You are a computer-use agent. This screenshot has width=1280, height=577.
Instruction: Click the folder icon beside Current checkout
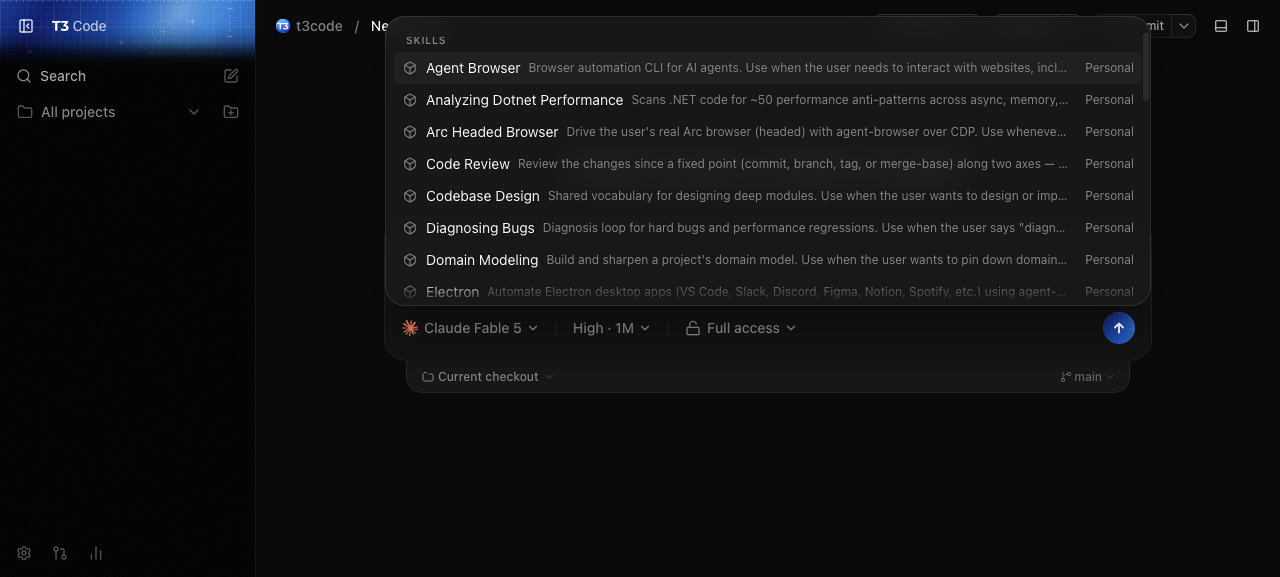[428, 377]
